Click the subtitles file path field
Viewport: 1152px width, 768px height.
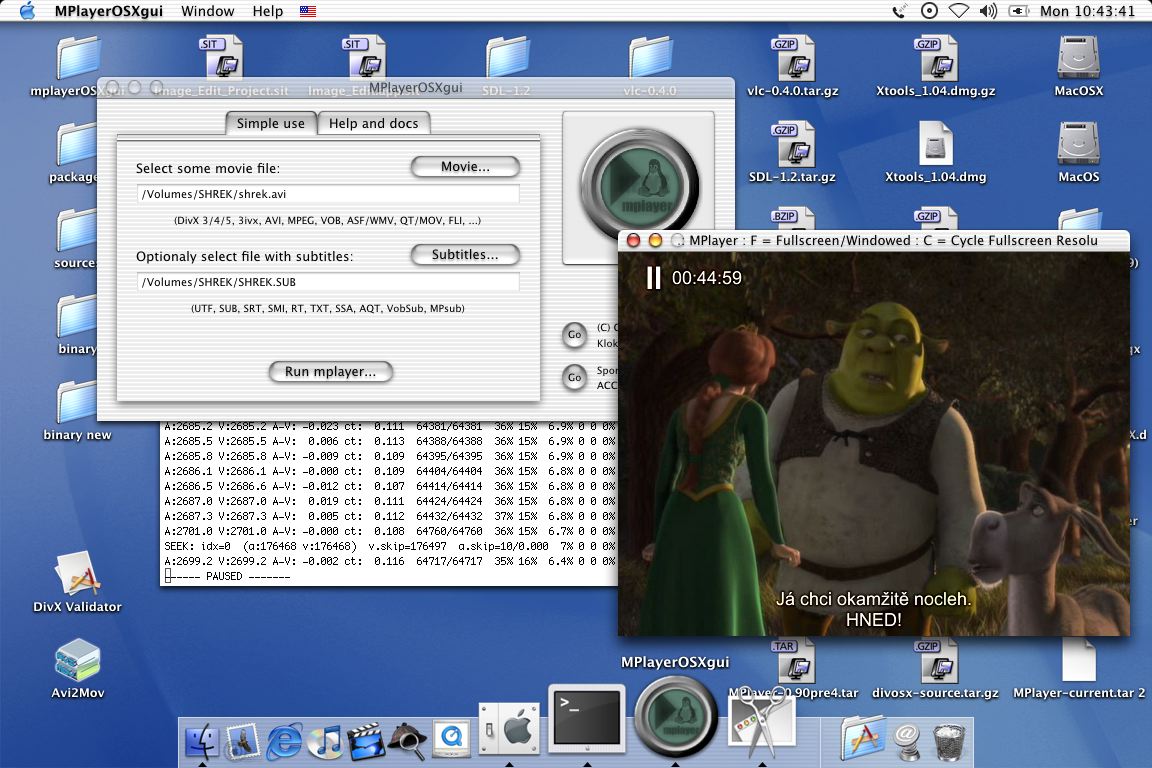[x=328, y=282]
